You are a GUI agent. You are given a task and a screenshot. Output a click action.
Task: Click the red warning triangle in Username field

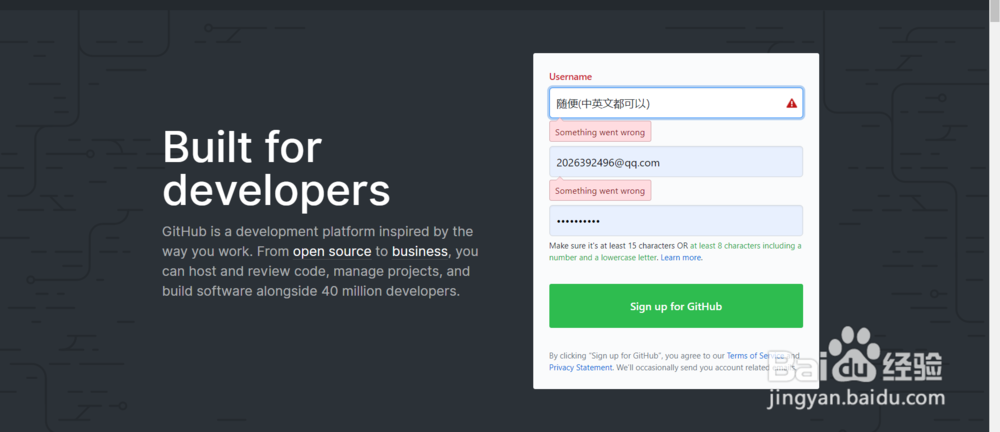(791, 103)
